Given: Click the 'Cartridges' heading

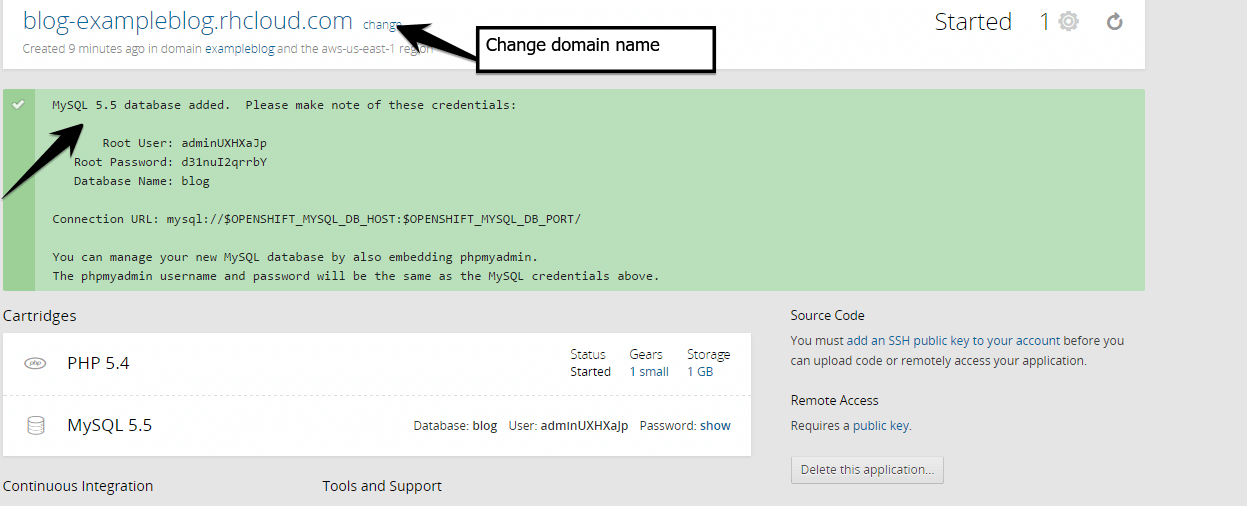Looking at the screenshot, I should [x=40, y=316].
